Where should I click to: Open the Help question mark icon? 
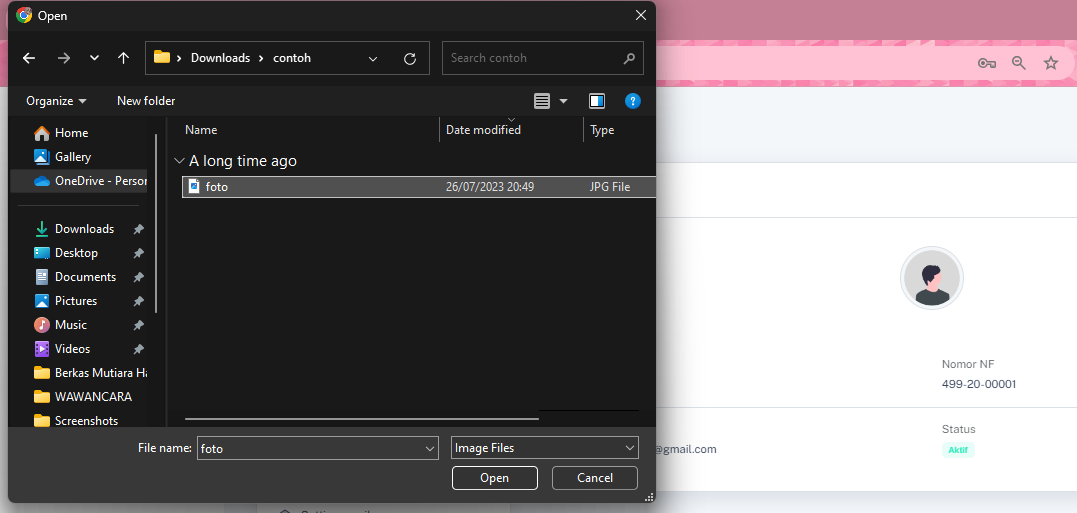coord(632,101)
